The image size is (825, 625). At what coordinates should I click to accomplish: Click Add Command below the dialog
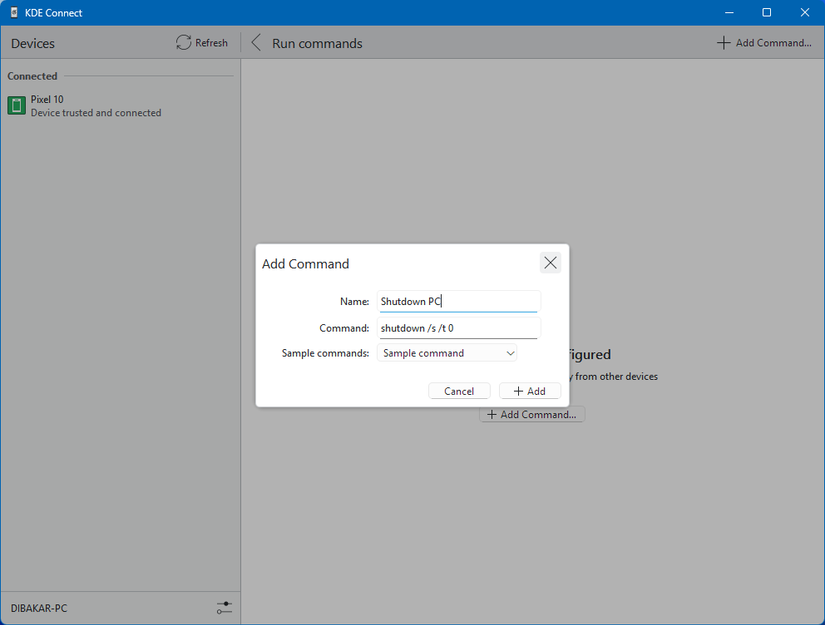coord(531,413)
